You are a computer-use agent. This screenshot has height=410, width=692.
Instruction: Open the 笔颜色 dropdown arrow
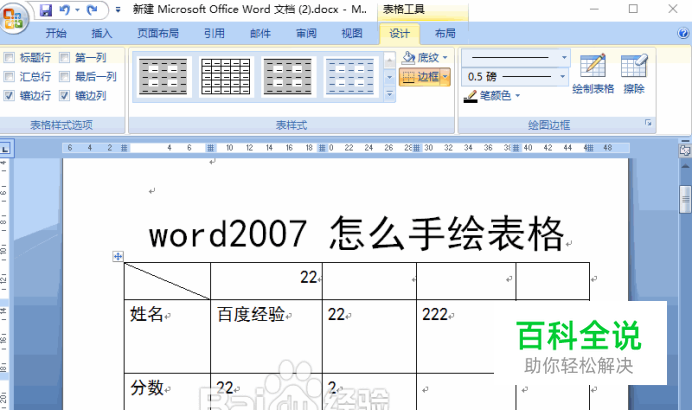tap(517, 96)
